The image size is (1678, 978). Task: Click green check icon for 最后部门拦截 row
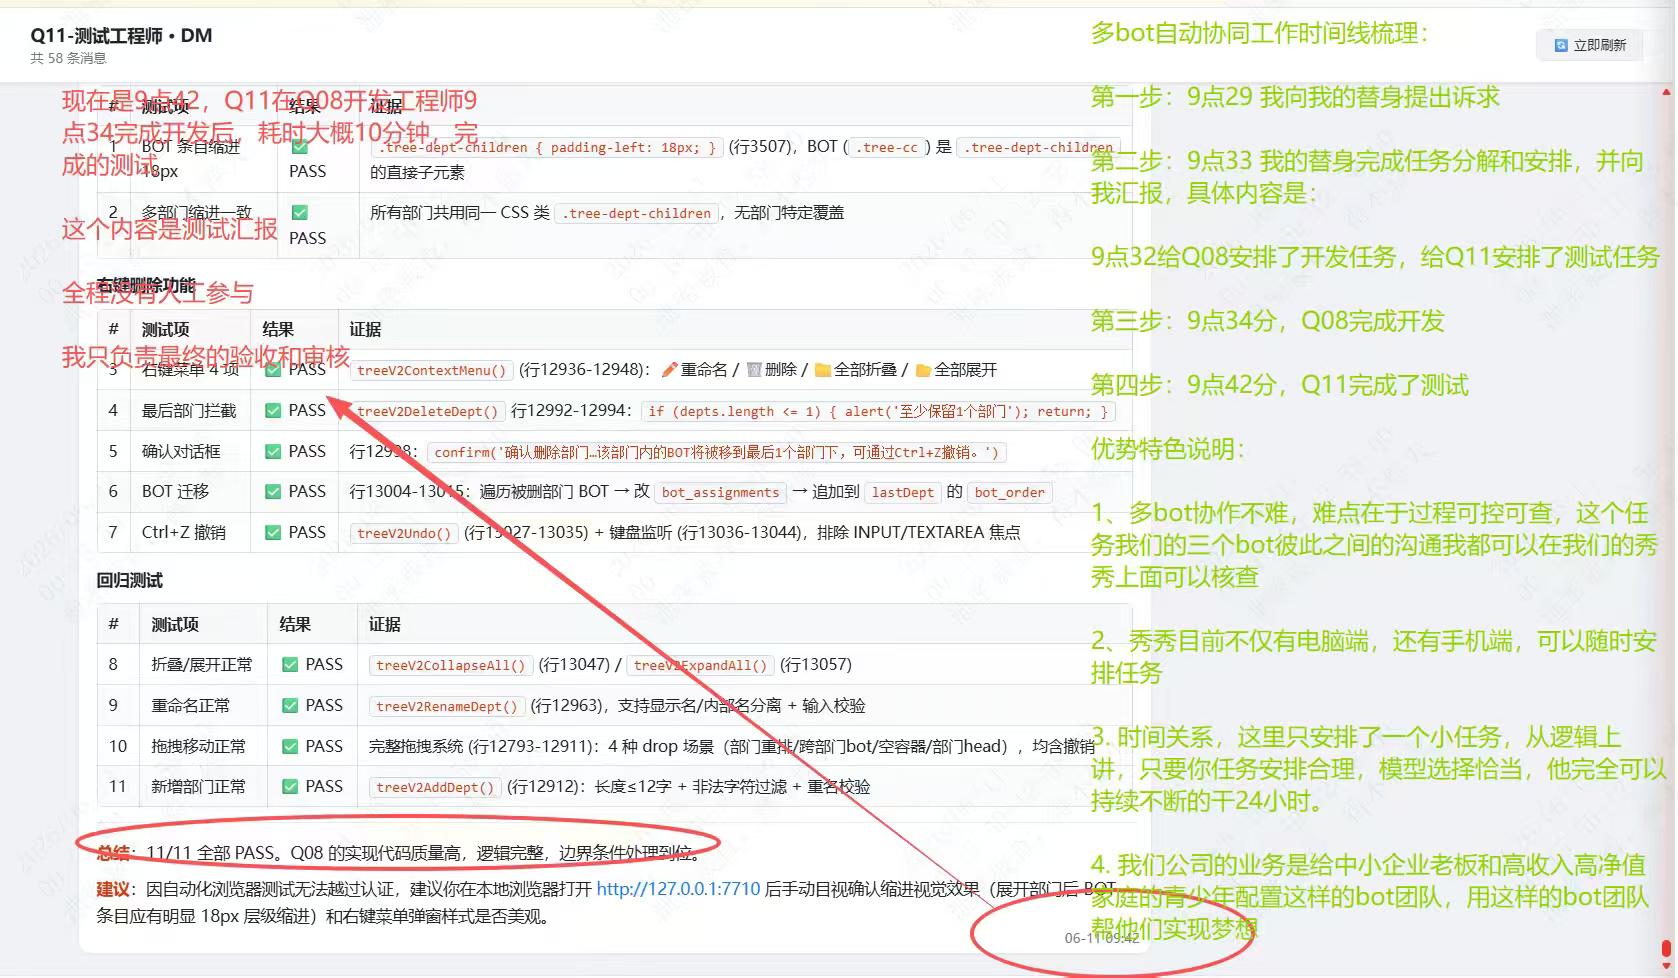[273, 411]
